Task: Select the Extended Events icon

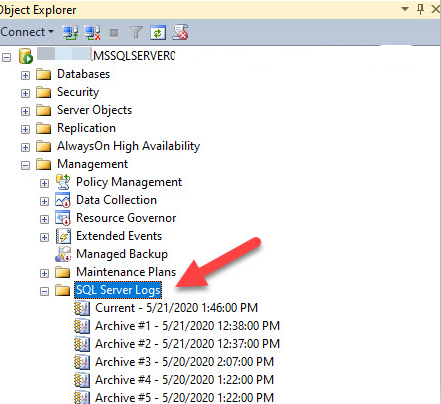Action: pyautogui.click(x=63, y=236)
